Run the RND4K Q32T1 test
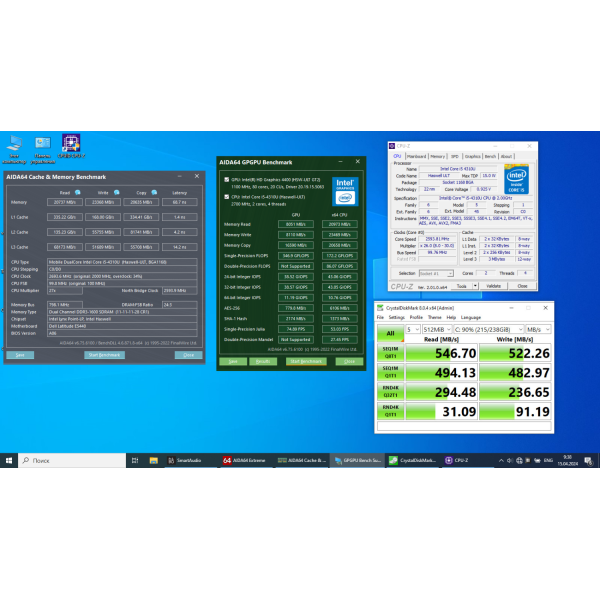 point(390,391)
